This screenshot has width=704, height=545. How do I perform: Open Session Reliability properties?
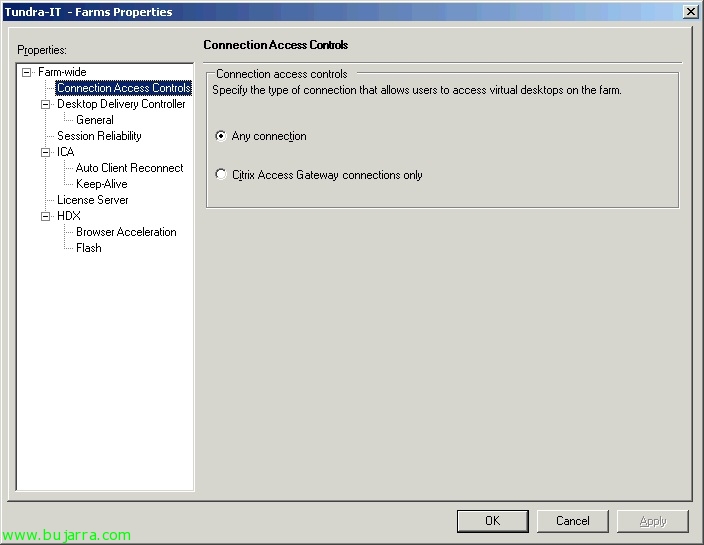[x=99, y=136]
